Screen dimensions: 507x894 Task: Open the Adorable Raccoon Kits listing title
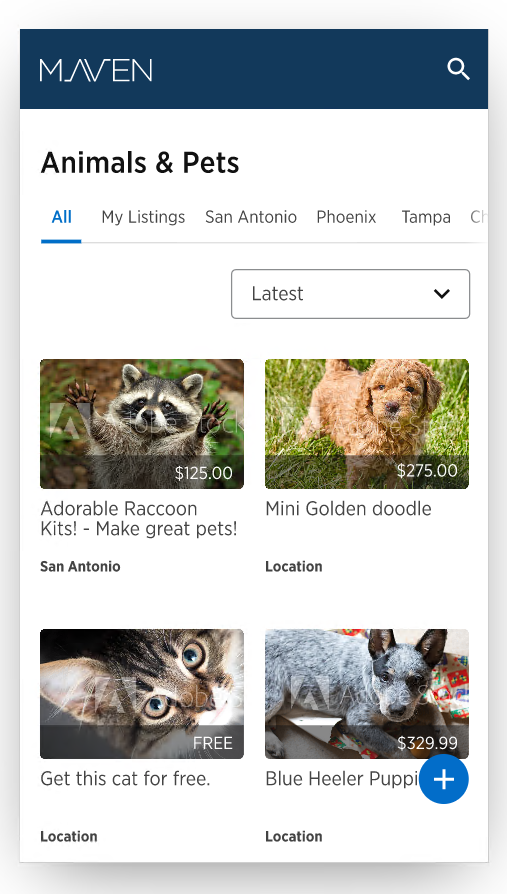[x=139, y=518]
